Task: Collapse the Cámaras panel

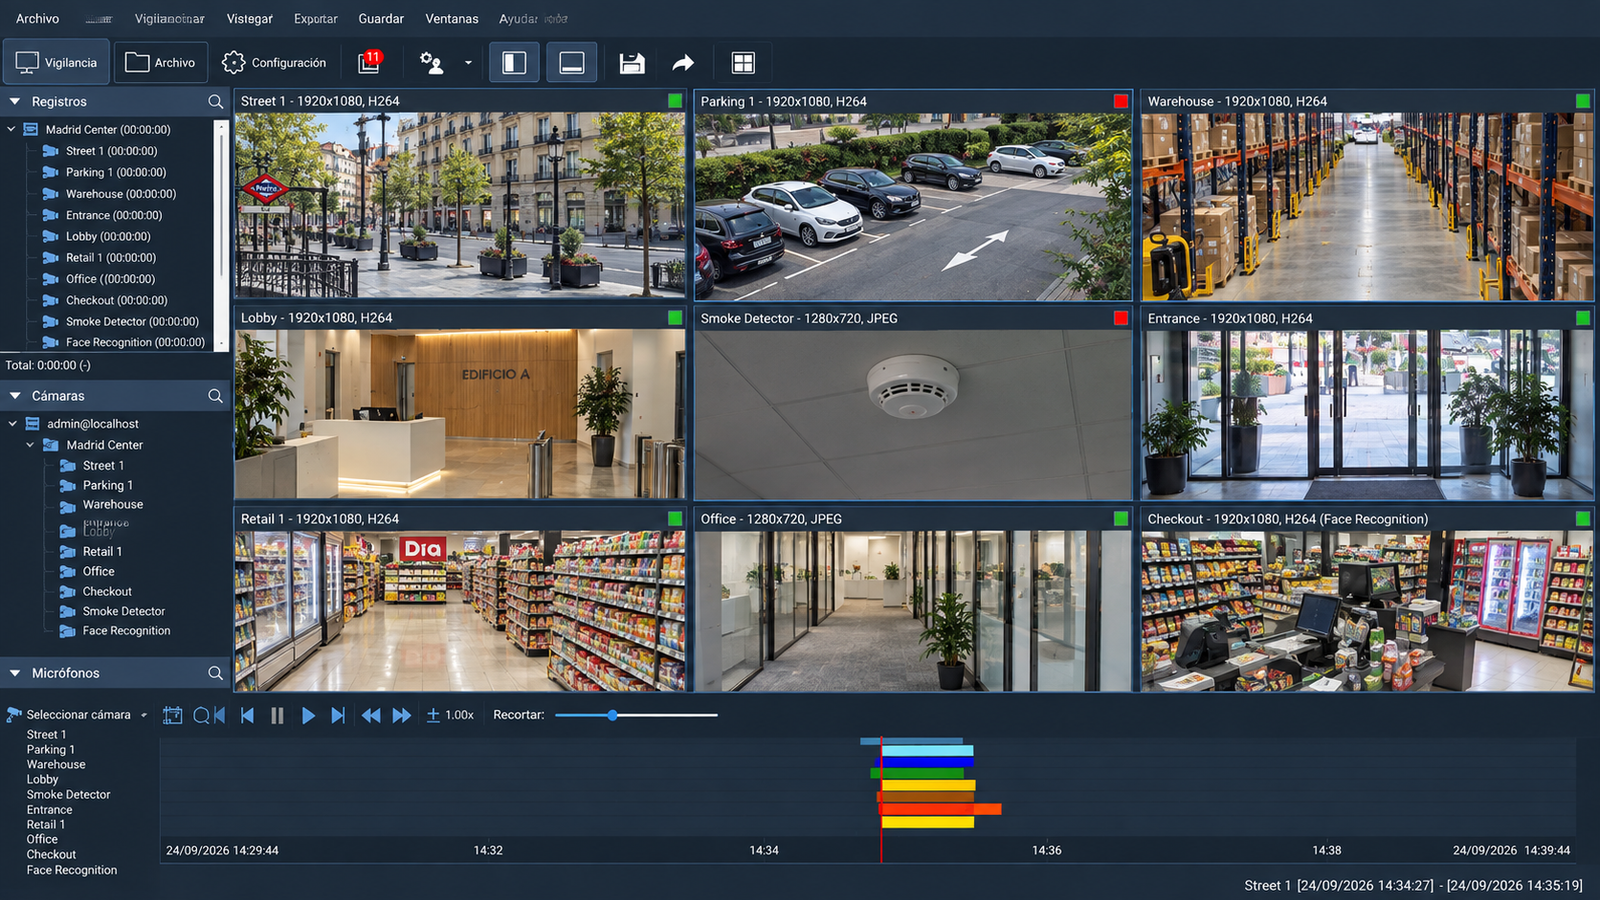Action: point(15,396)
